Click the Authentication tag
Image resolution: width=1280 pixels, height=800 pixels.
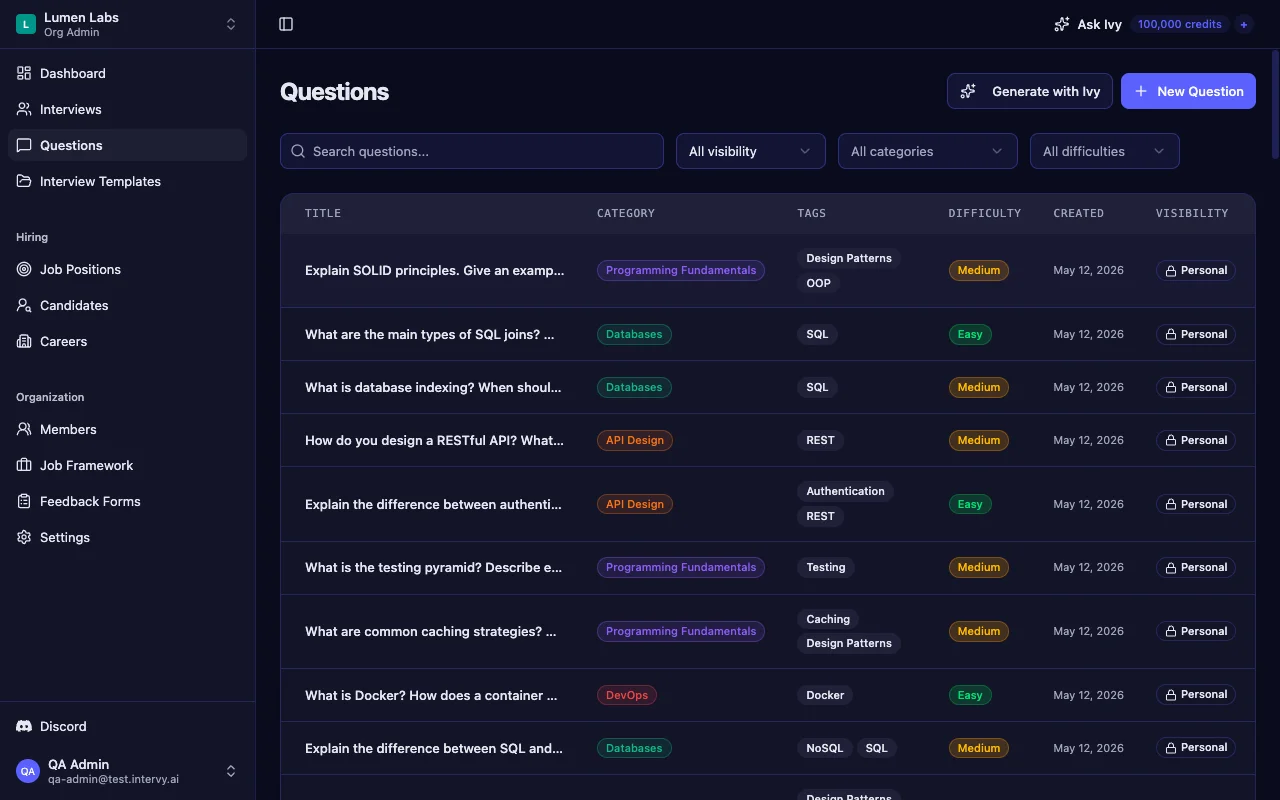(x=846, y=491)
